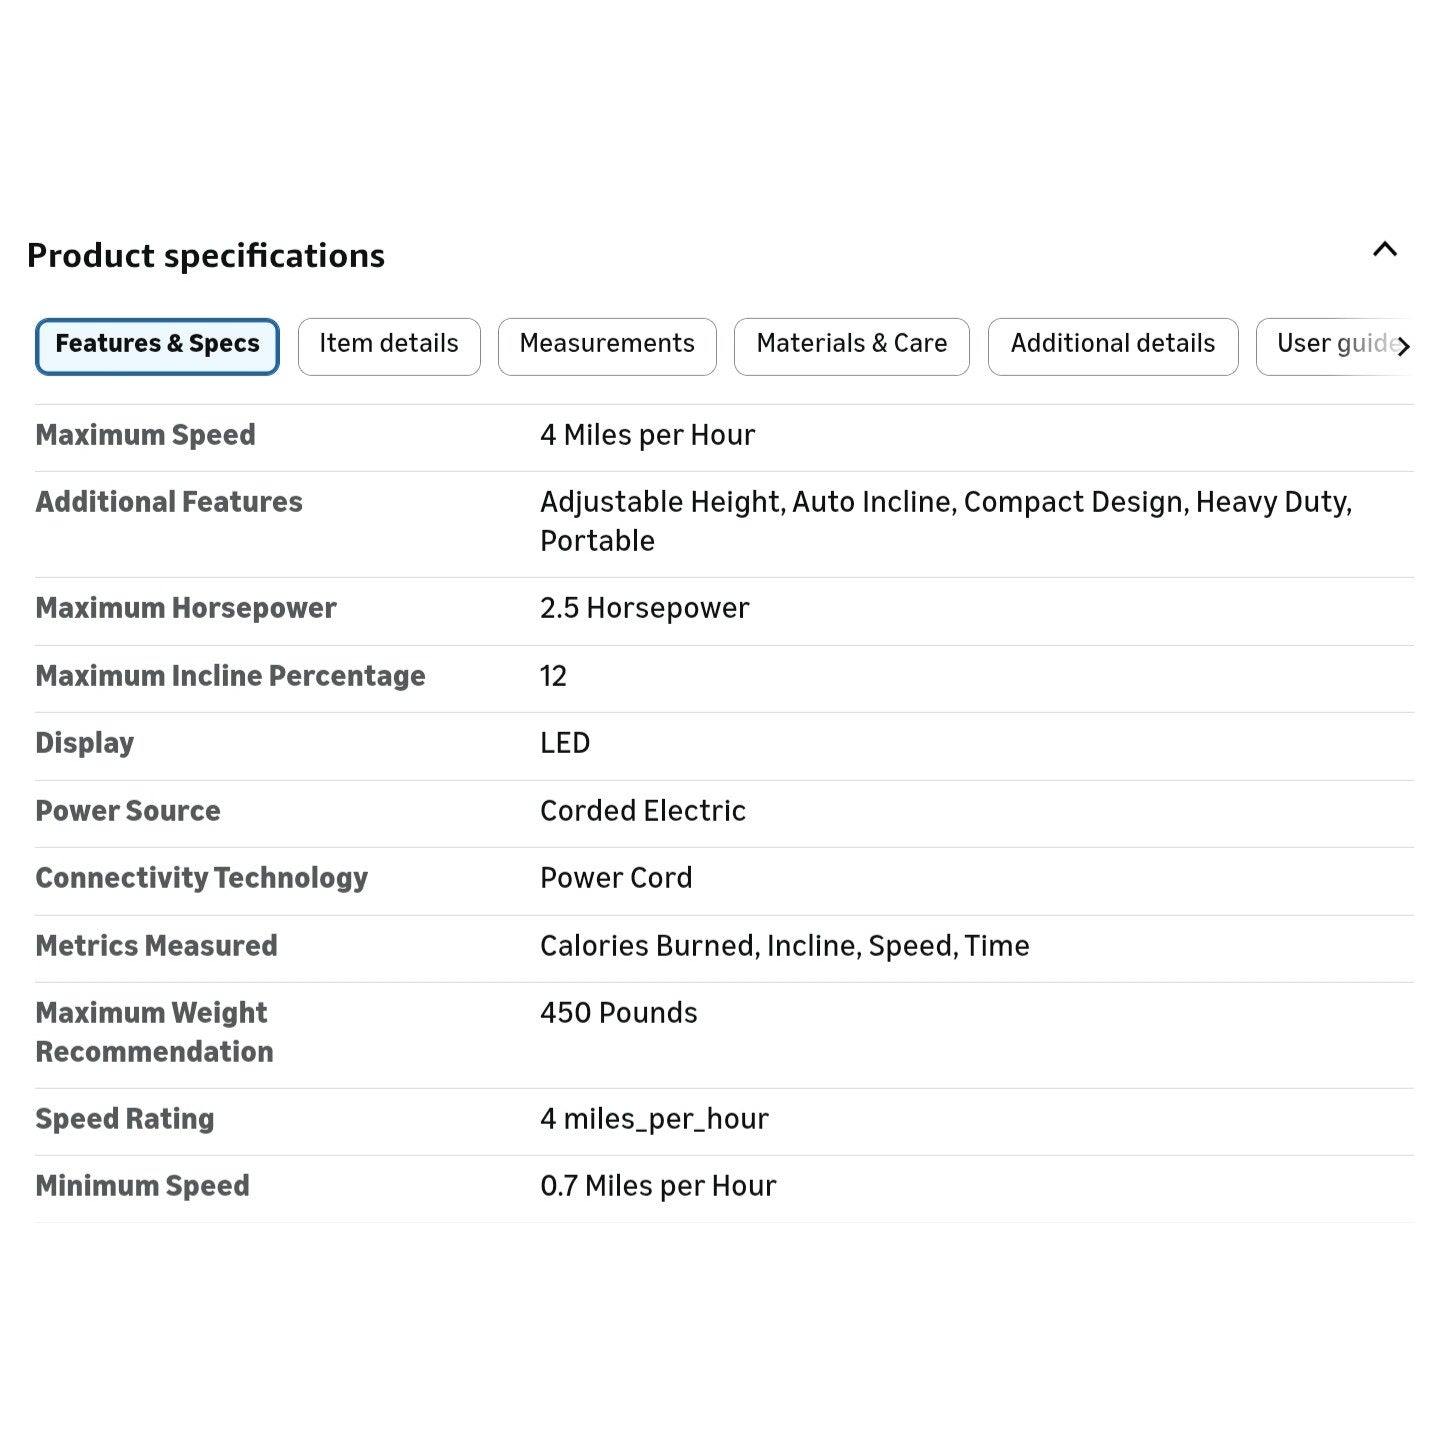Image resolution: width=1440 pixels, height=1440 pixels.
Task: Open the Measurements tab
Action: pyautogui.click(x=607, y=346)
